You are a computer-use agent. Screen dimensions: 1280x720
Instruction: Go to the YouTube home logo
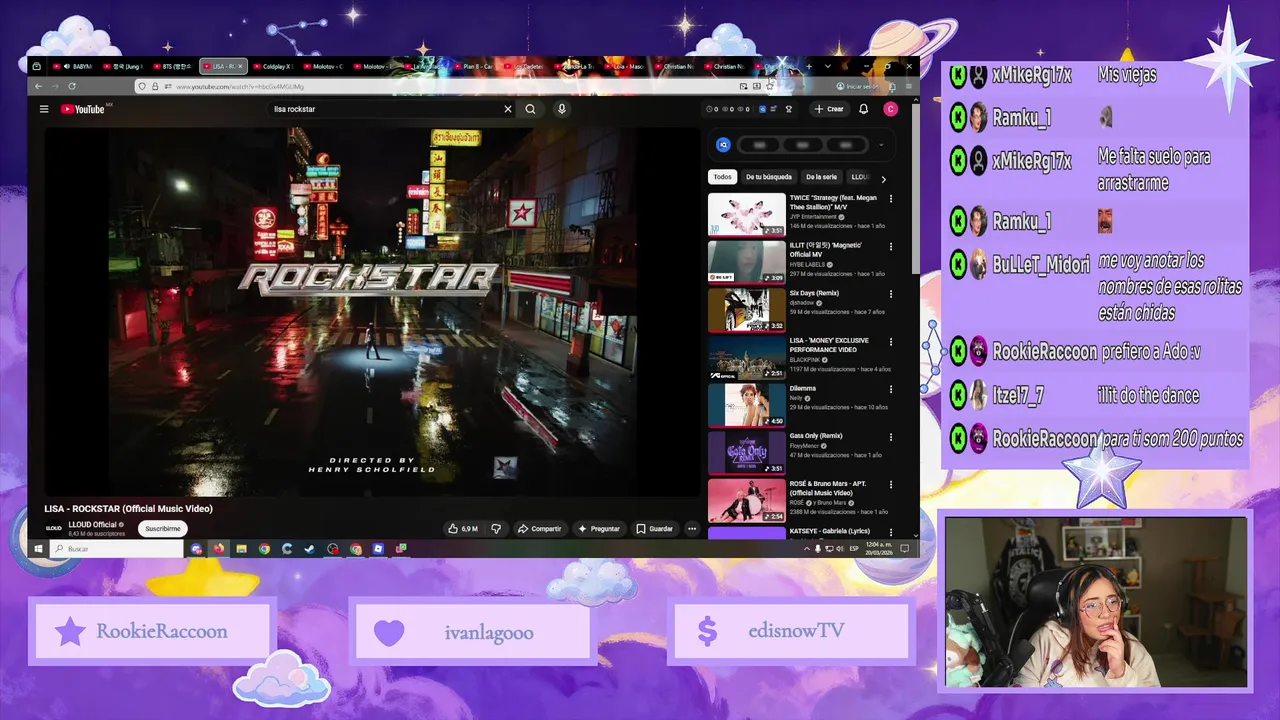tap(83, 109)
